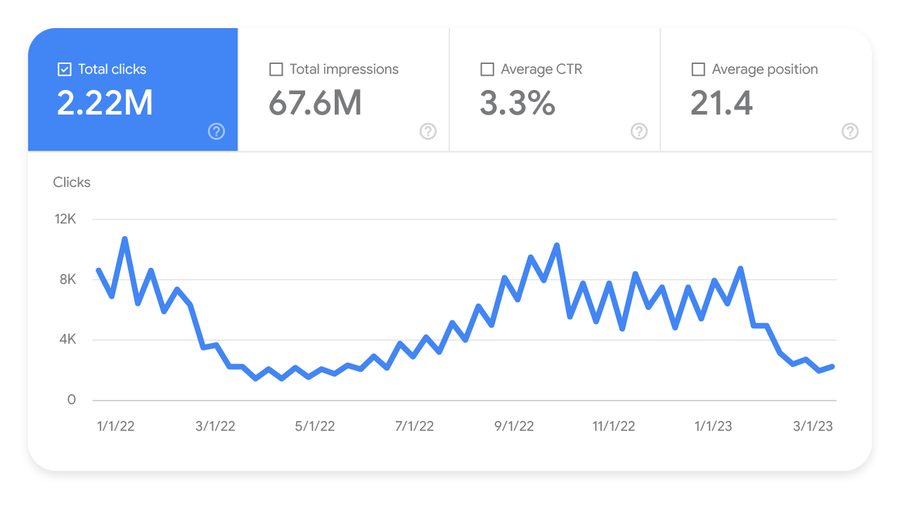Open help icon in Average position card
This screenshot has width=900, height=506.
[x=850, y=131]
